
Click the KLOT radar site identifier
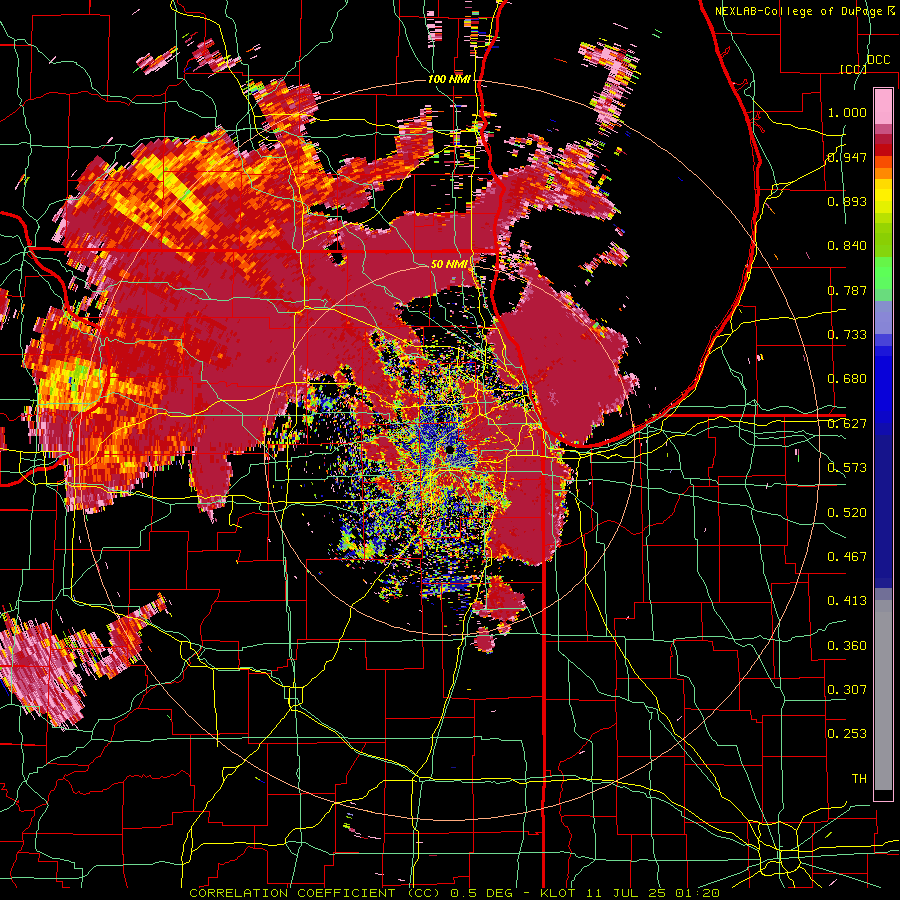[558, 893]
